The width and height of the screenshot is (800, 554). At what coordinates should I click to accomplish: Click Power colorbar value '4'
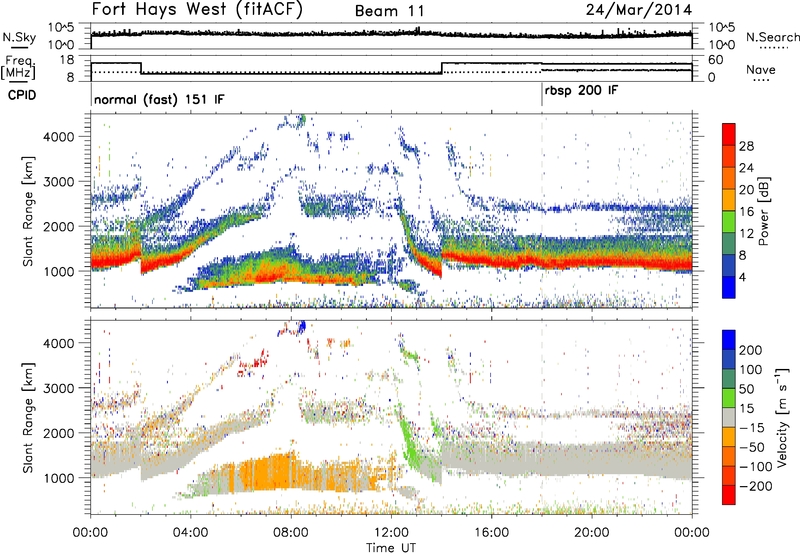[743, 277]
